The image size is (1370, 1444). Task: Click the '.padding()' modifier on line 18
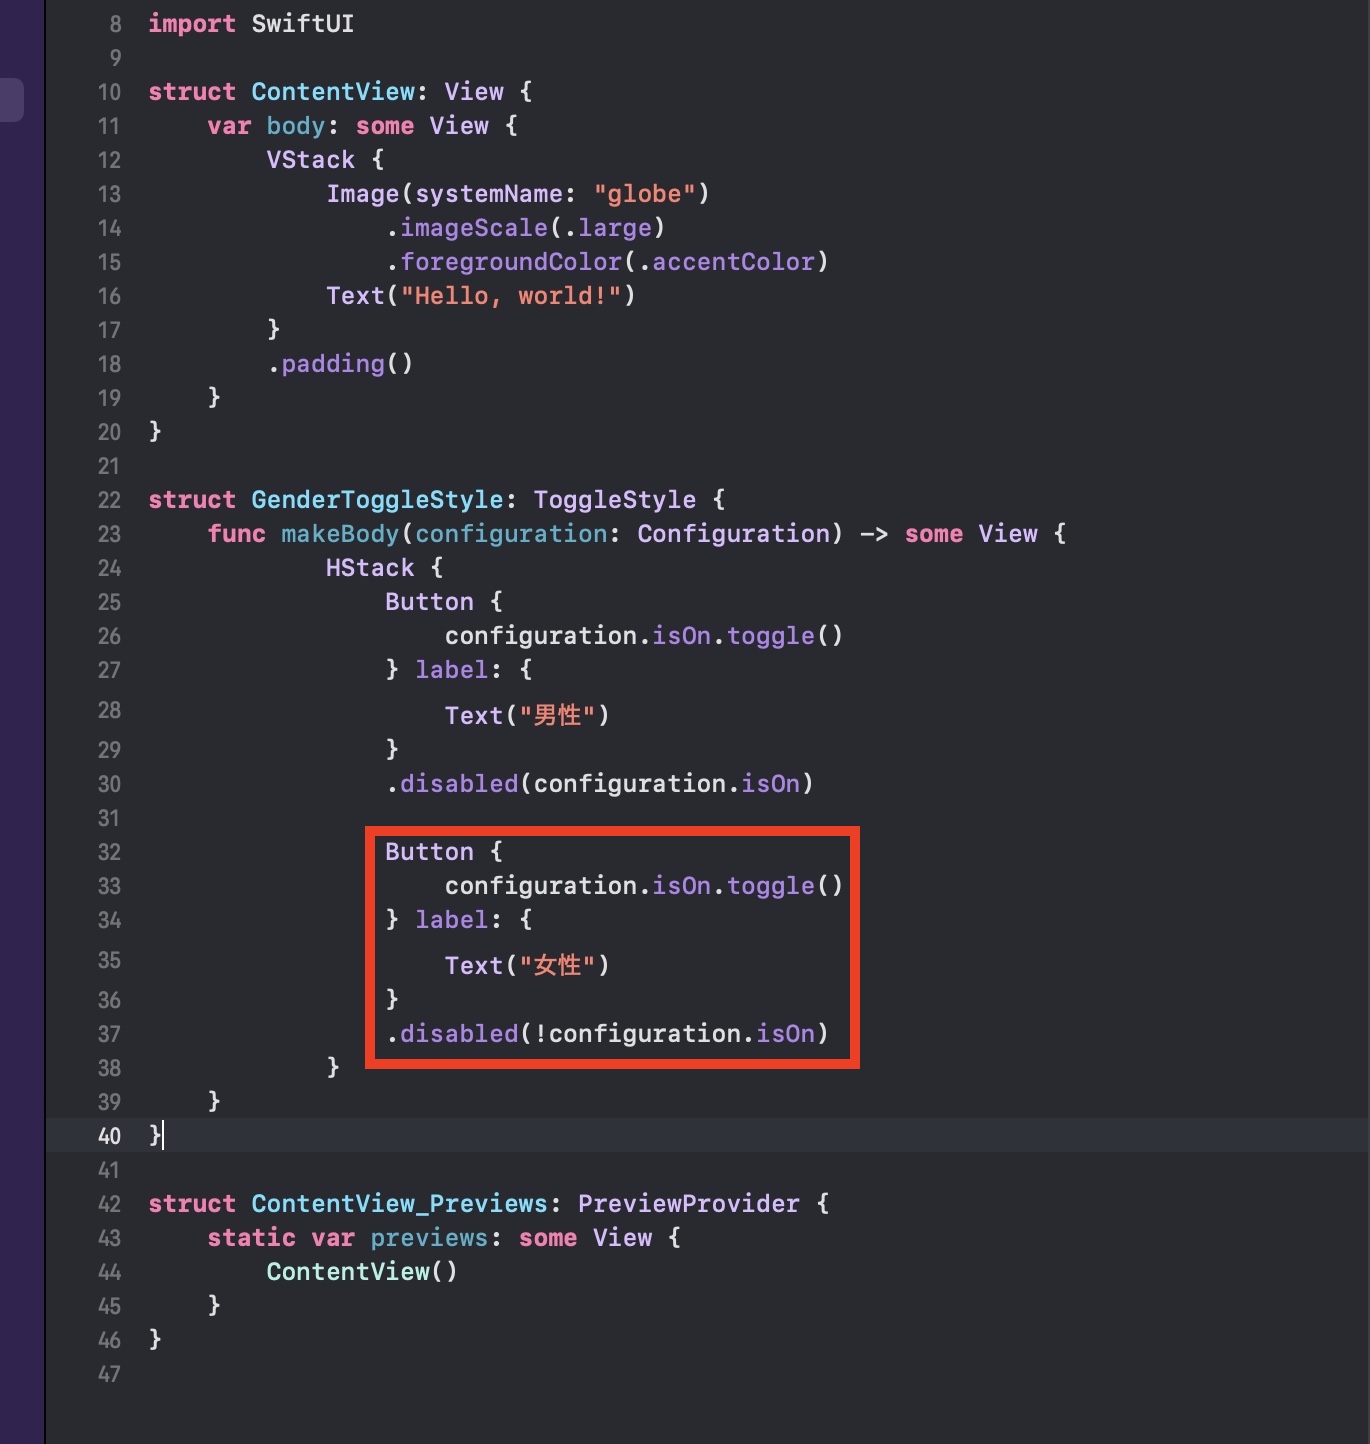340,364
